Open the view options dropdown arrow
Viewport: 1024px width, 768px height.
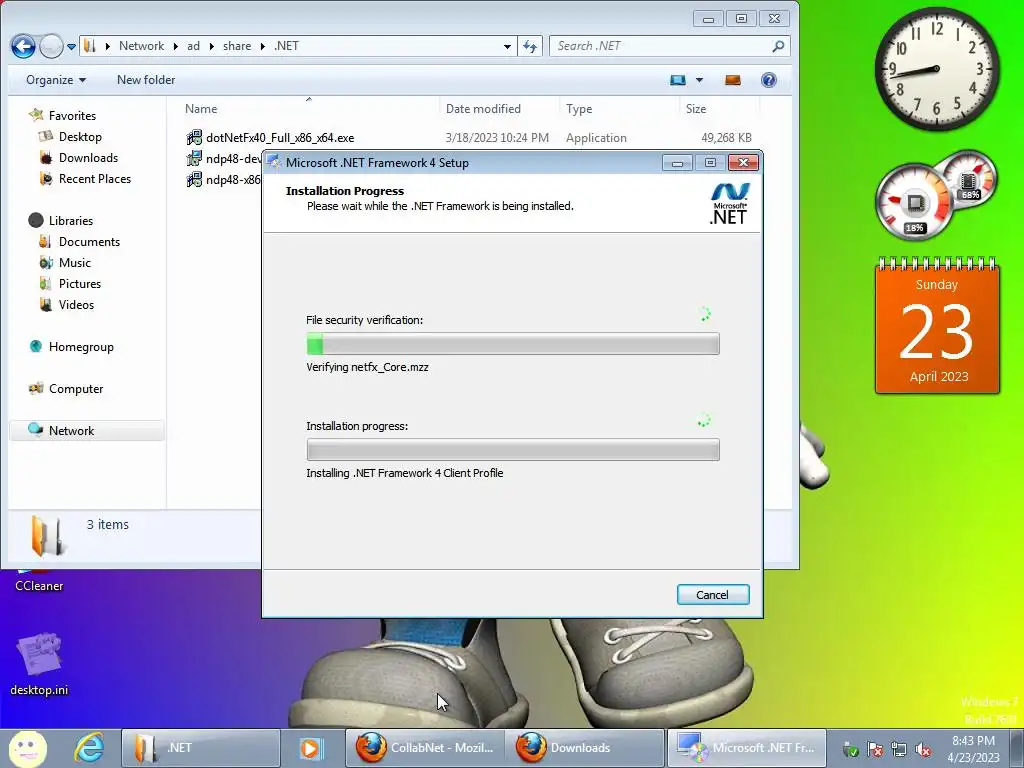699,80
